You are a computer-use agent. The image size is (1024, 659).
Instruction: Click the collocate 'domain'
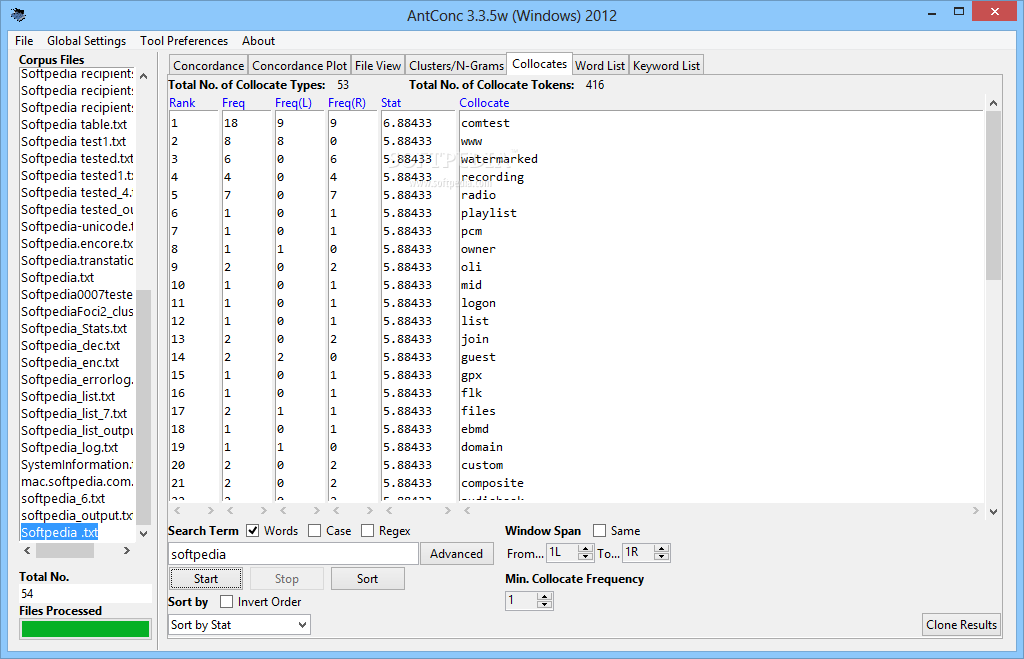coord(482,447)
